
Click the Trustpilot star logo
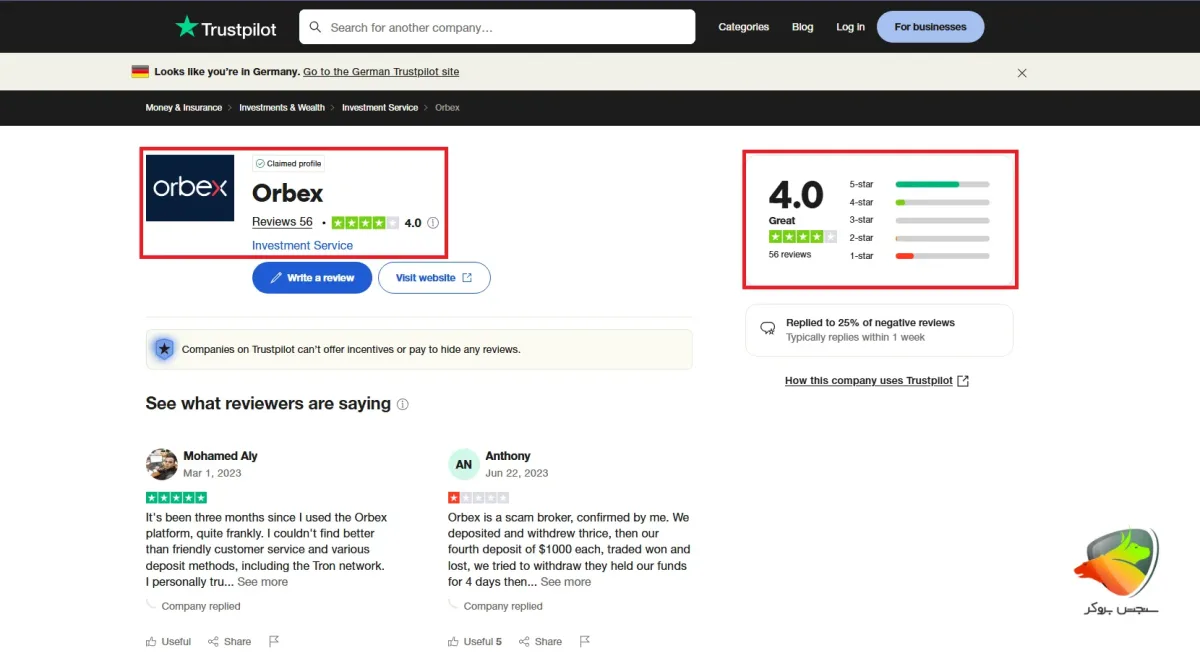186,27
